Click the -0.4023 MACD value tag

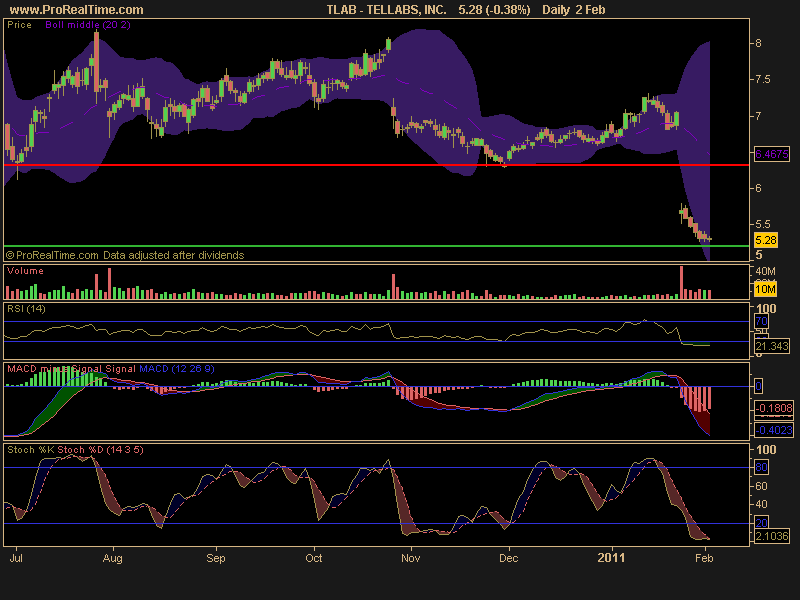774,430
